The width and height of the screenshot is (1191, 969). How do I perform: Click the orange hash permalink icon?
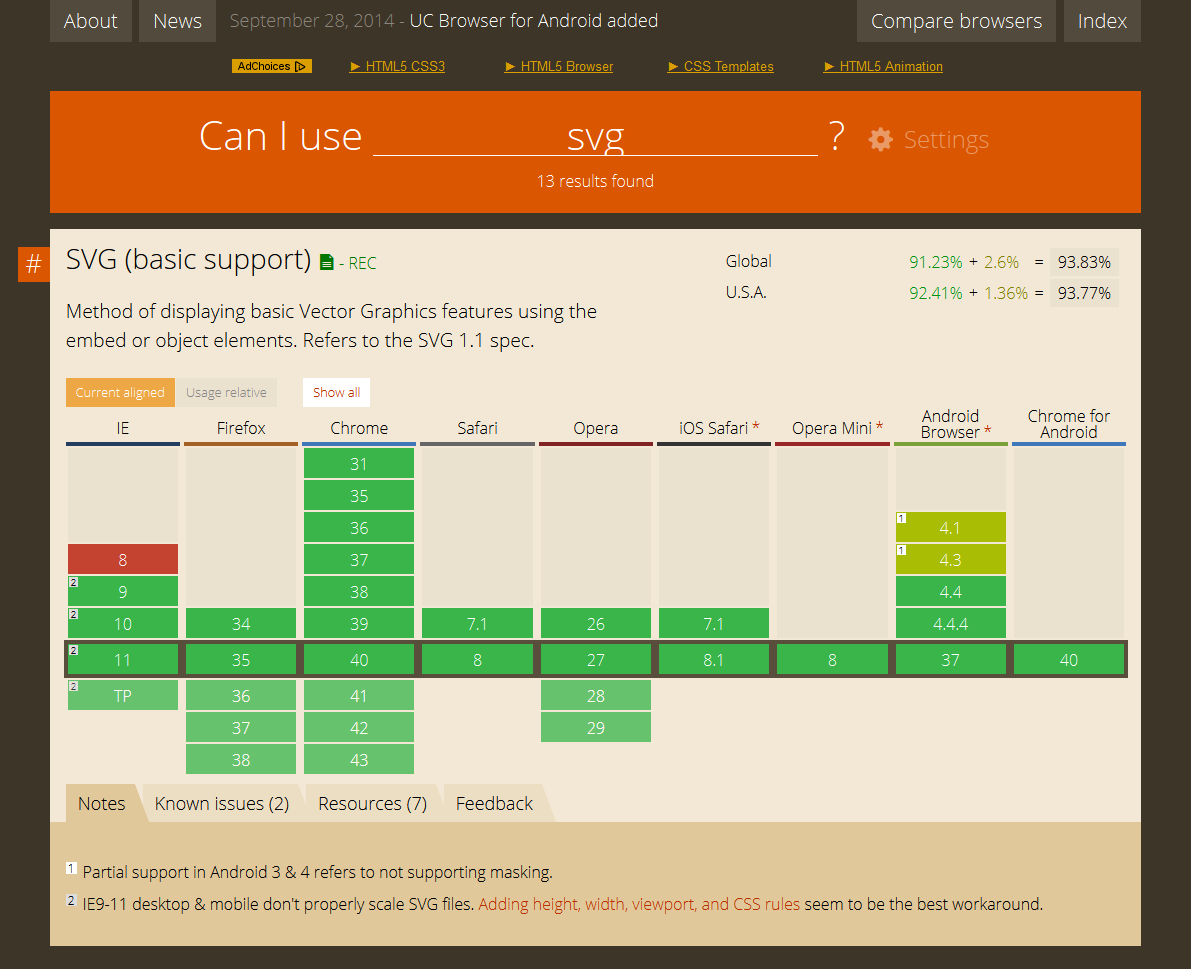click(x=33, y=264)
